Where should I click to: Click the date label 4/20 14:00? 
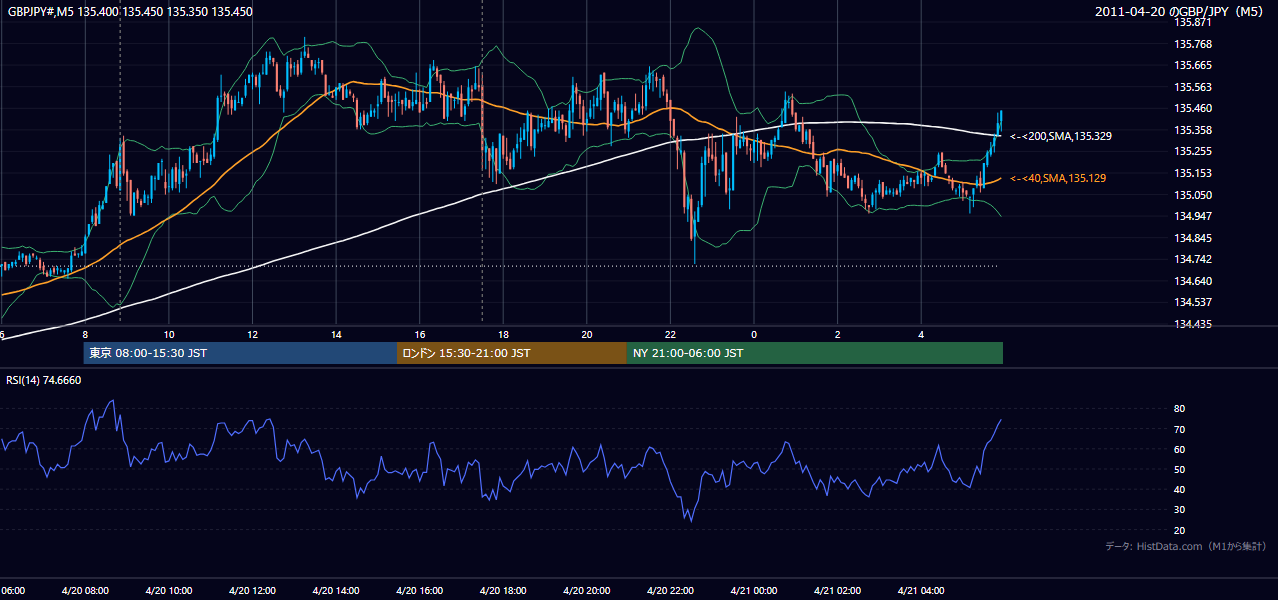pos(335,591)
